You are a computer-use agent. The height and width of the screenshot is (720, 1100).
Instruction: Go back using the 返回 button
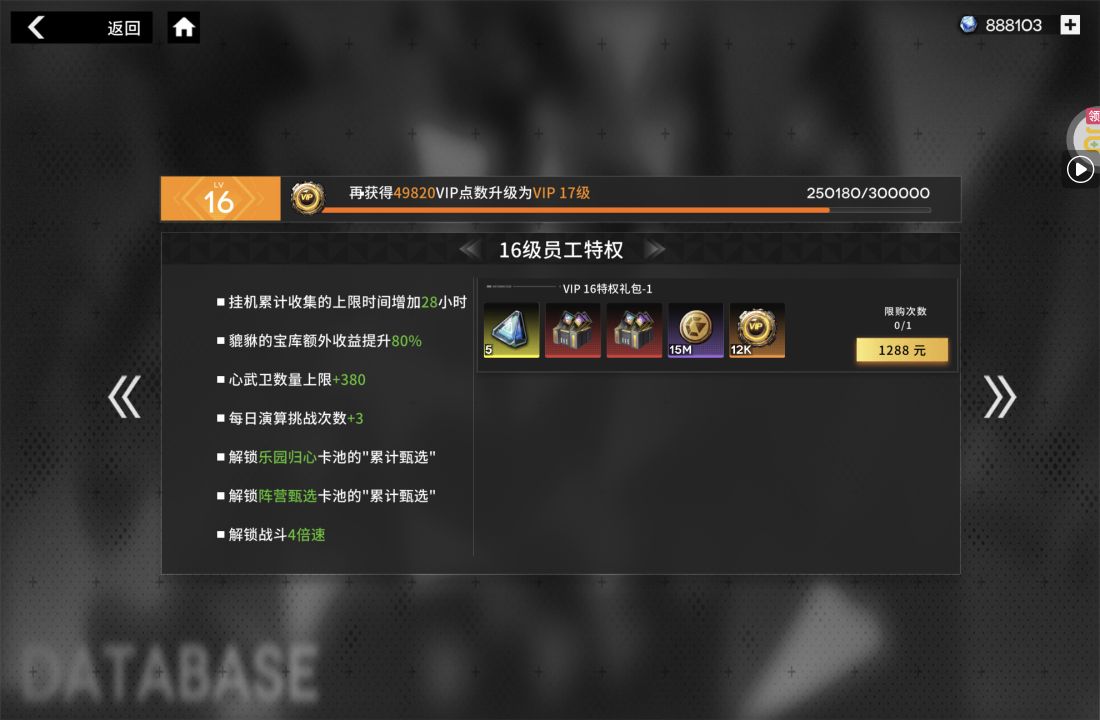[81, 27]
